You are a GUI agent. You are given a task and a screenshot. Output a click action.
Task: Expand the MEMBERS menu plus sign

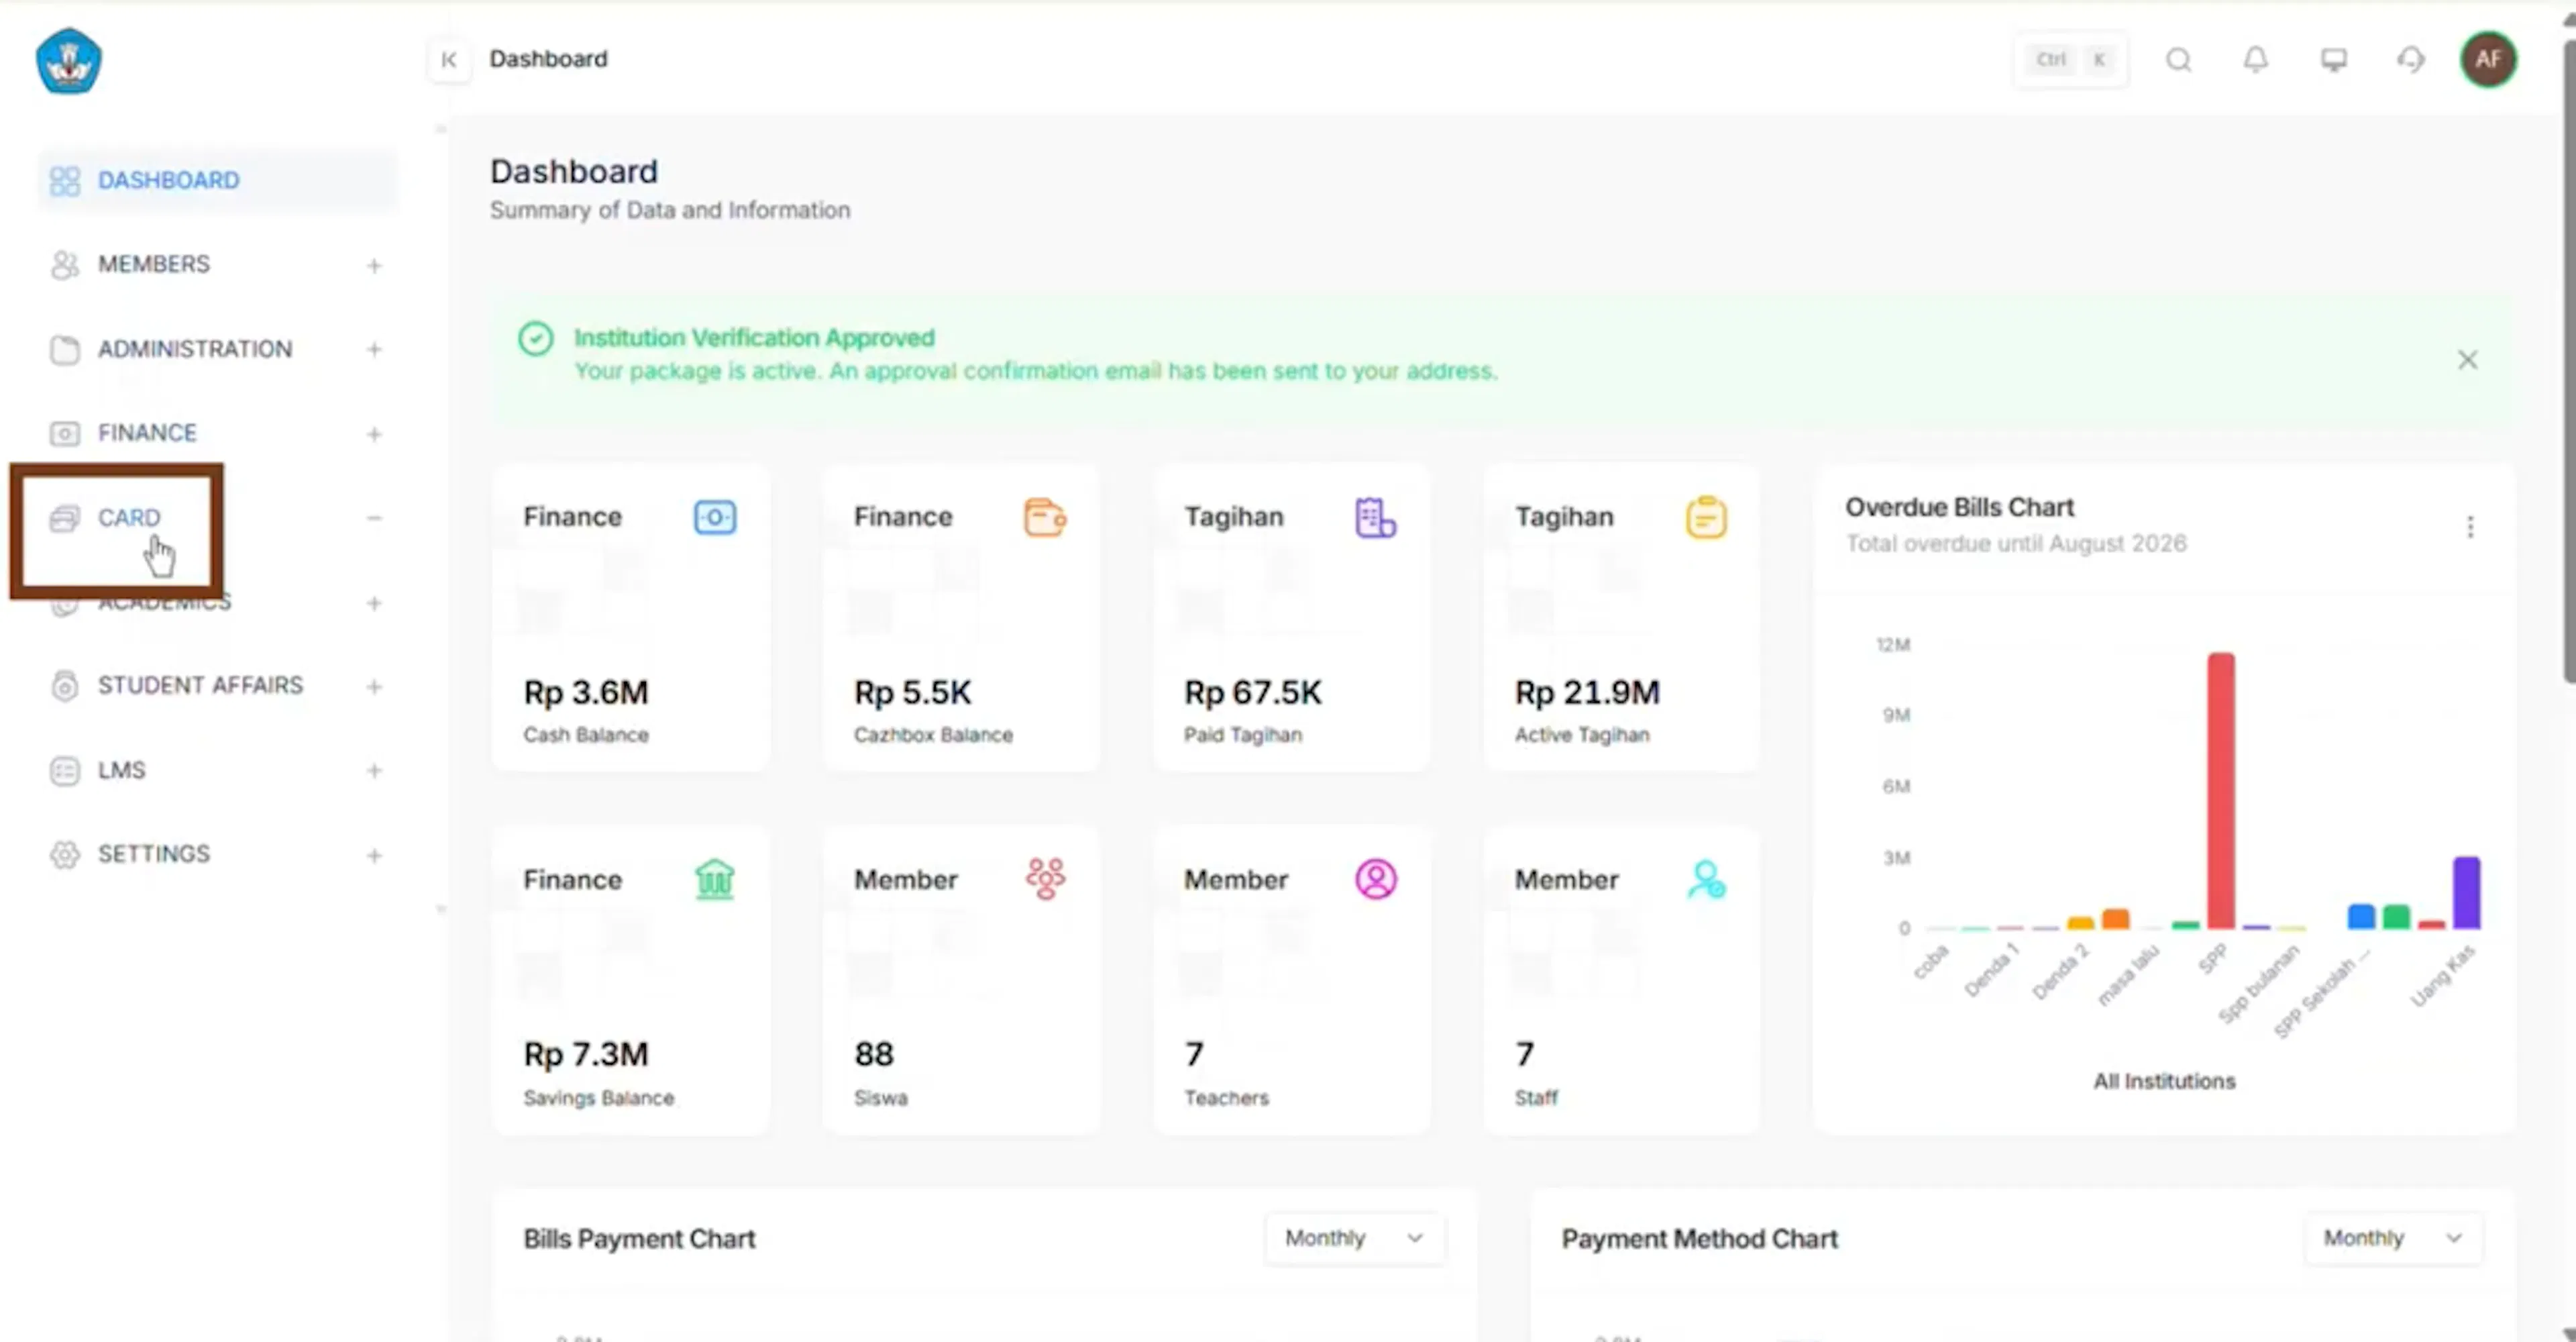click(x=373, y=265)
